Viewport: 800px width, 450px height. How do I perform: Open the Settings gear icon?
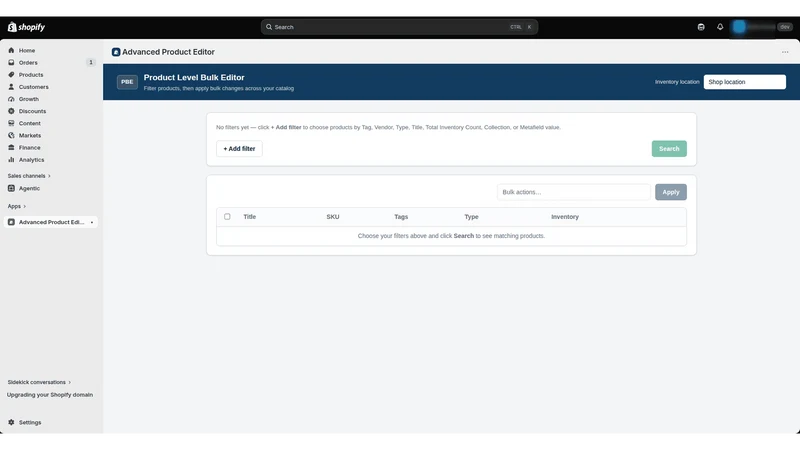click(11, 422)
